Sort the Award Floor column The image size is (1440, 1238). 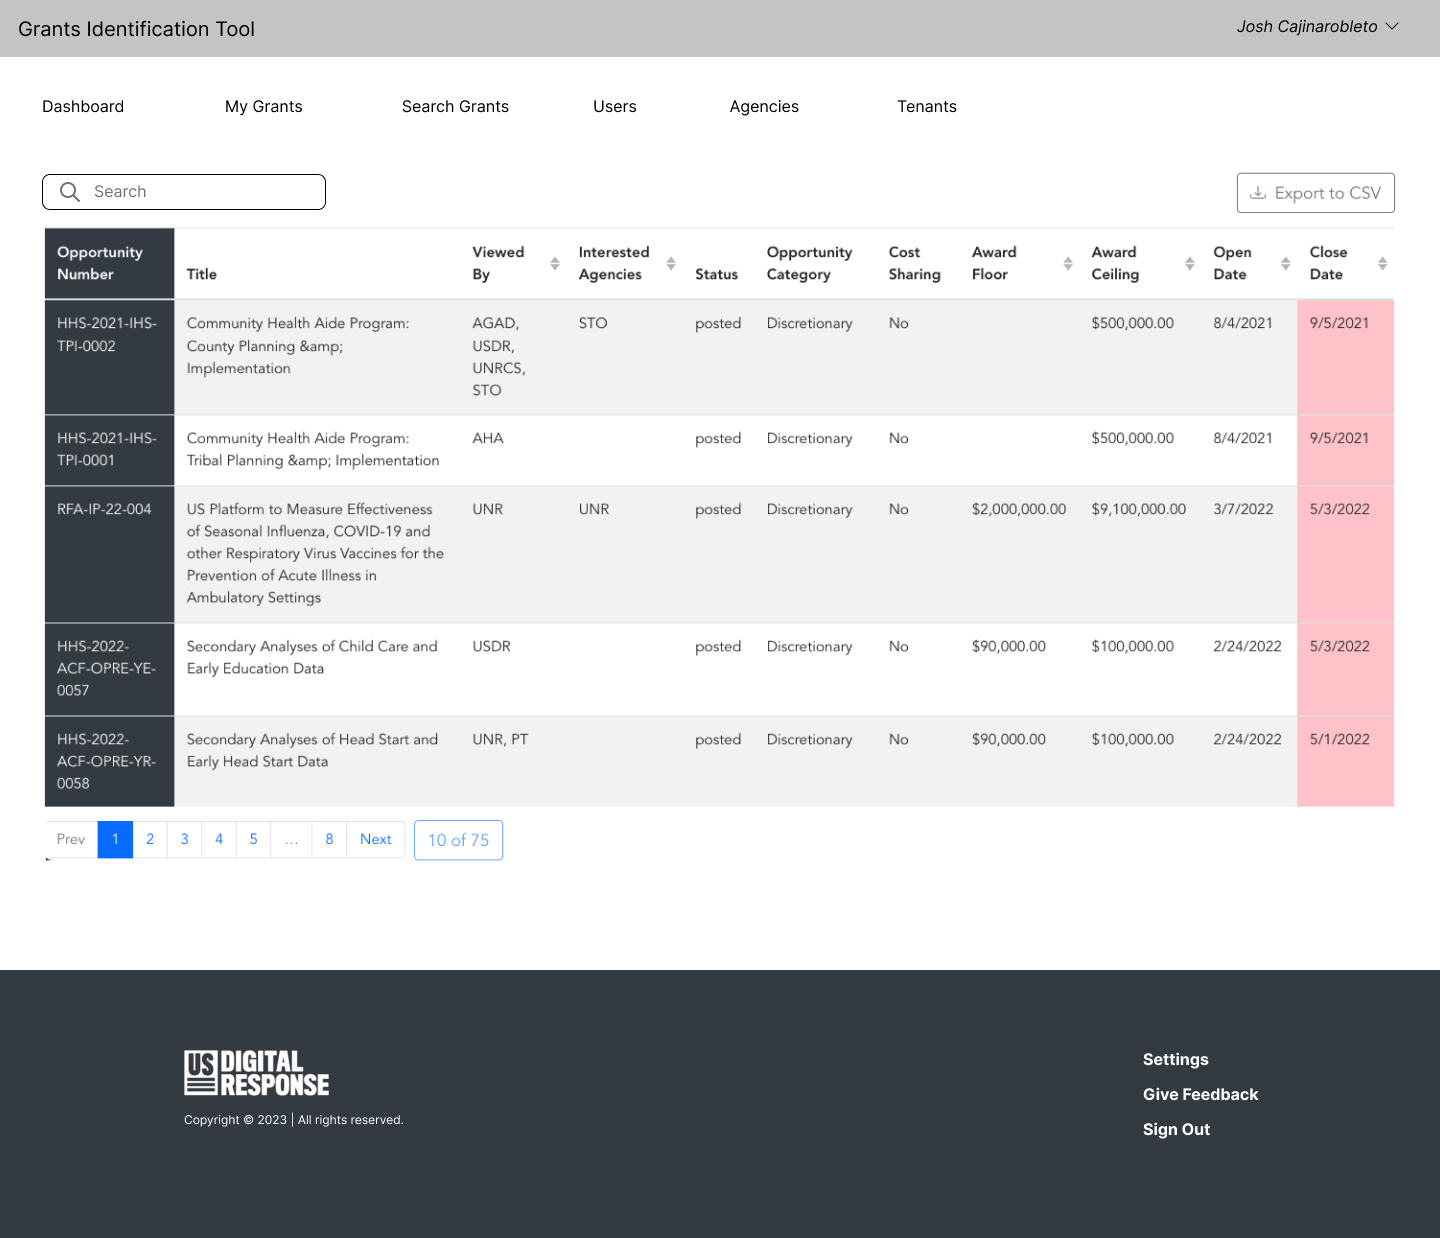[1068, 263]
